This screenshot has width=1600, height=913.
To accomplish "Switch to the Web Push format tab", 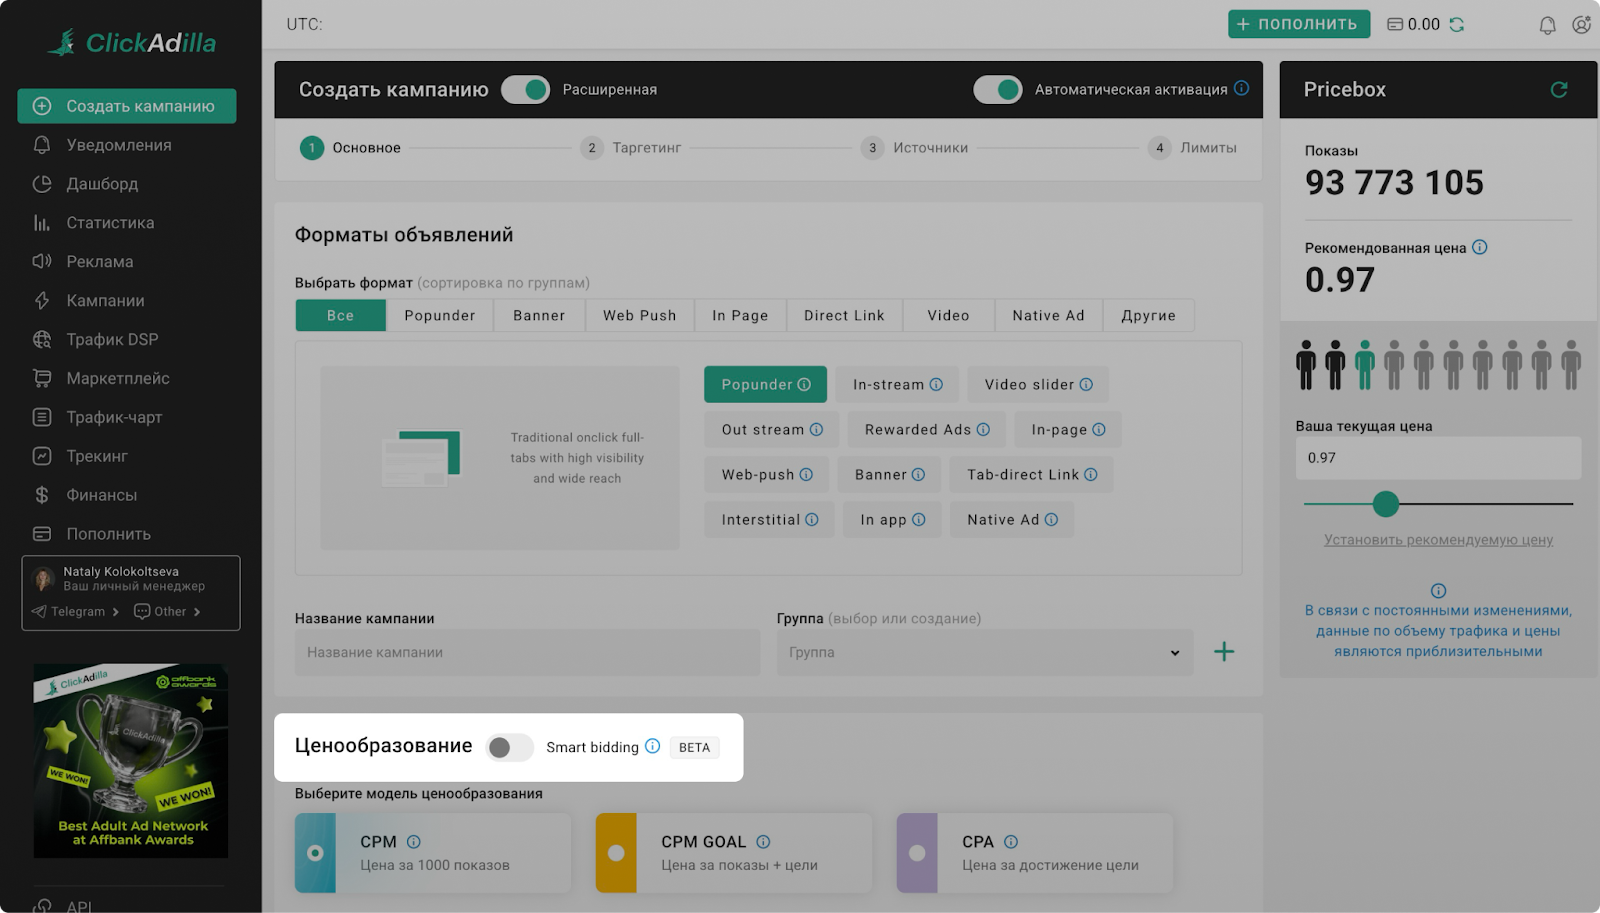I will pos(639,315).
